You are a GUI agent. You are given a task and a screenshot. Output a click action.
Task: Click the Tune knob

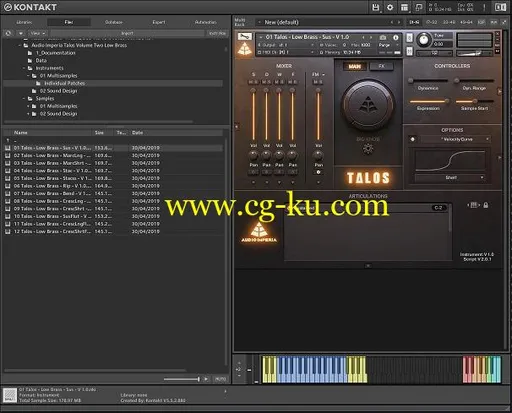click(423, 40)
